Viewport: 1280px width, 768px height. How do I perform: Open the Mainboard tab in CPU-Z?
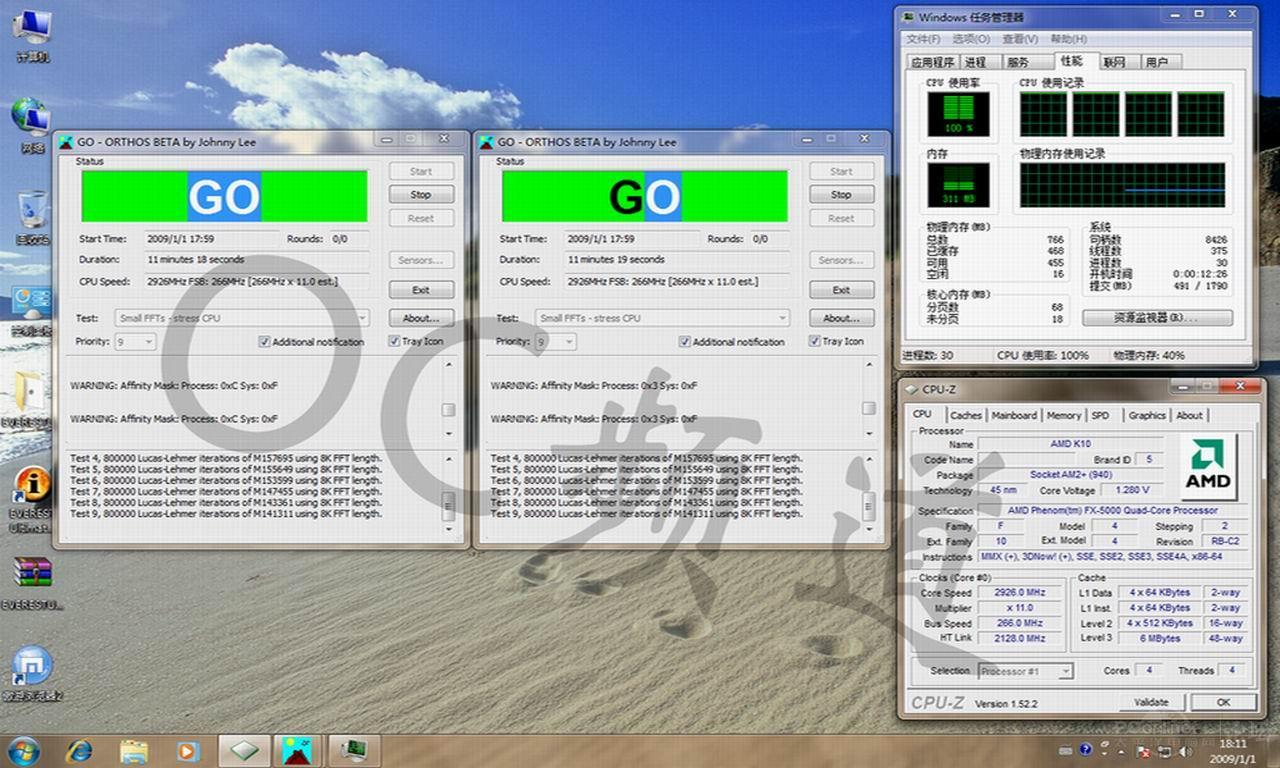point(1014,415)
